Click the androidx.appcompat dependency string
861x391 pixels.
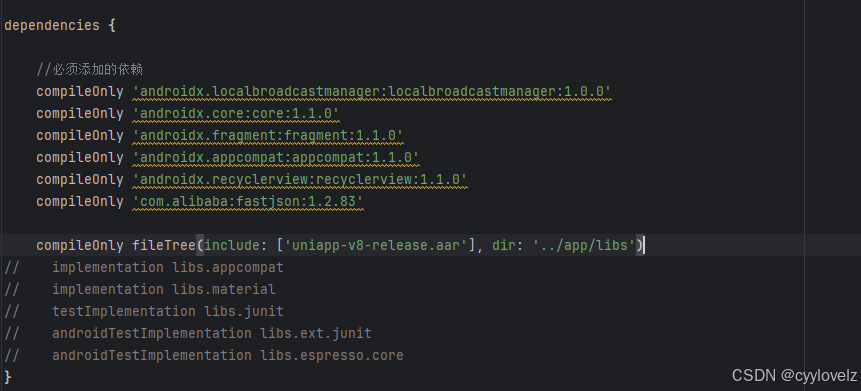tap(276, 158)
